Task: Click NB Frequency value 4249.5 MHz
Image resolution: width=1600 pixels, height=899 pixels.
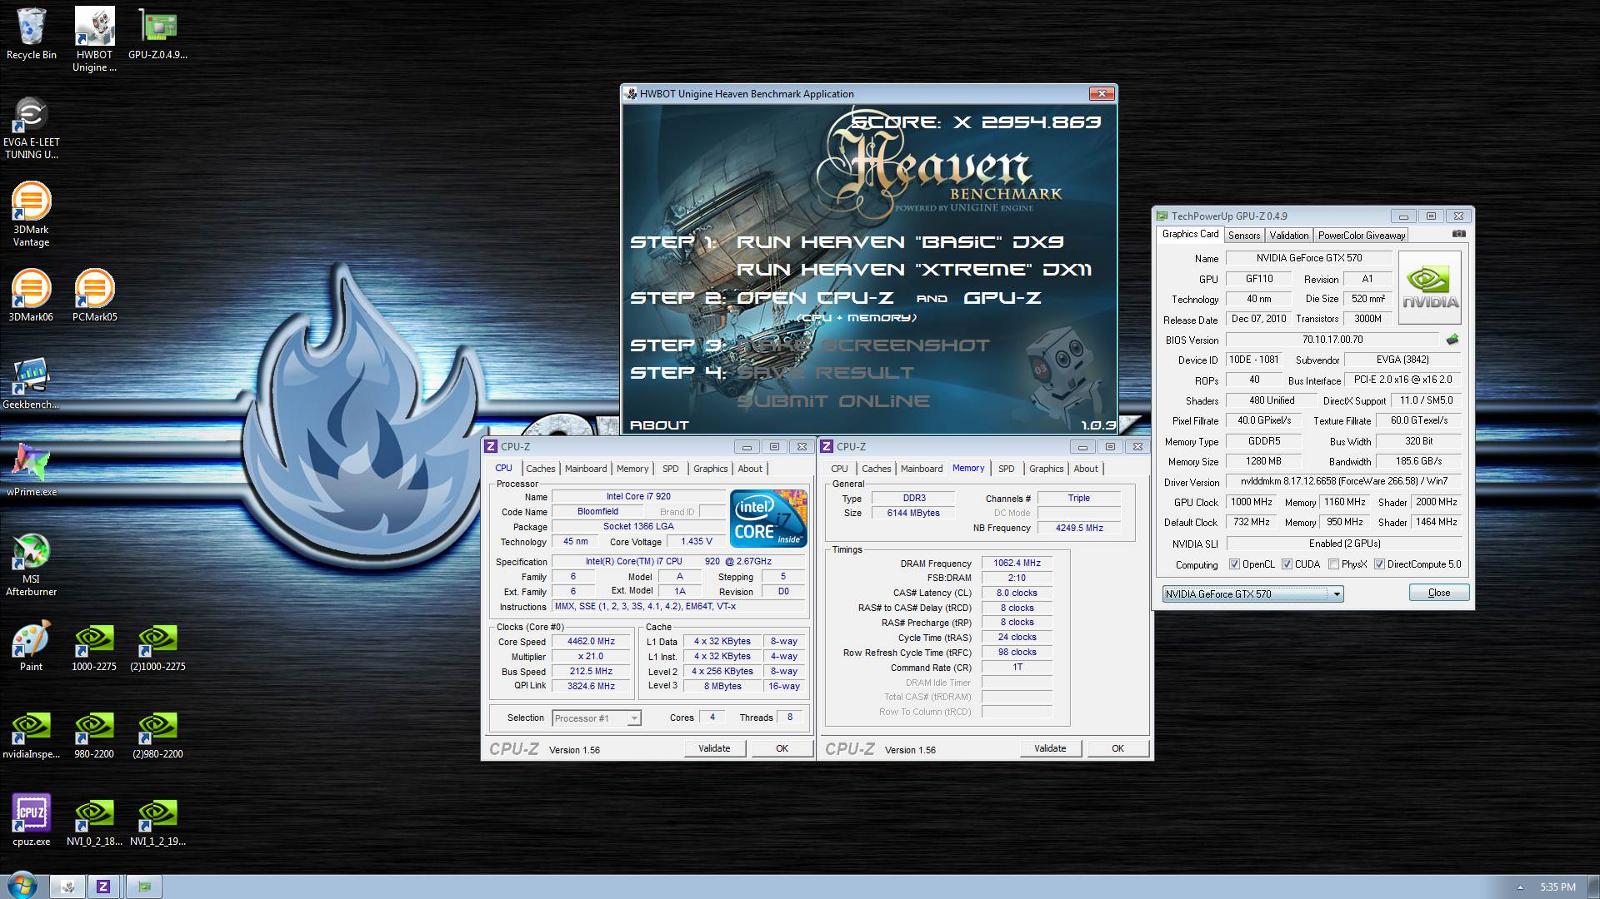Action: pos(1079,527)
